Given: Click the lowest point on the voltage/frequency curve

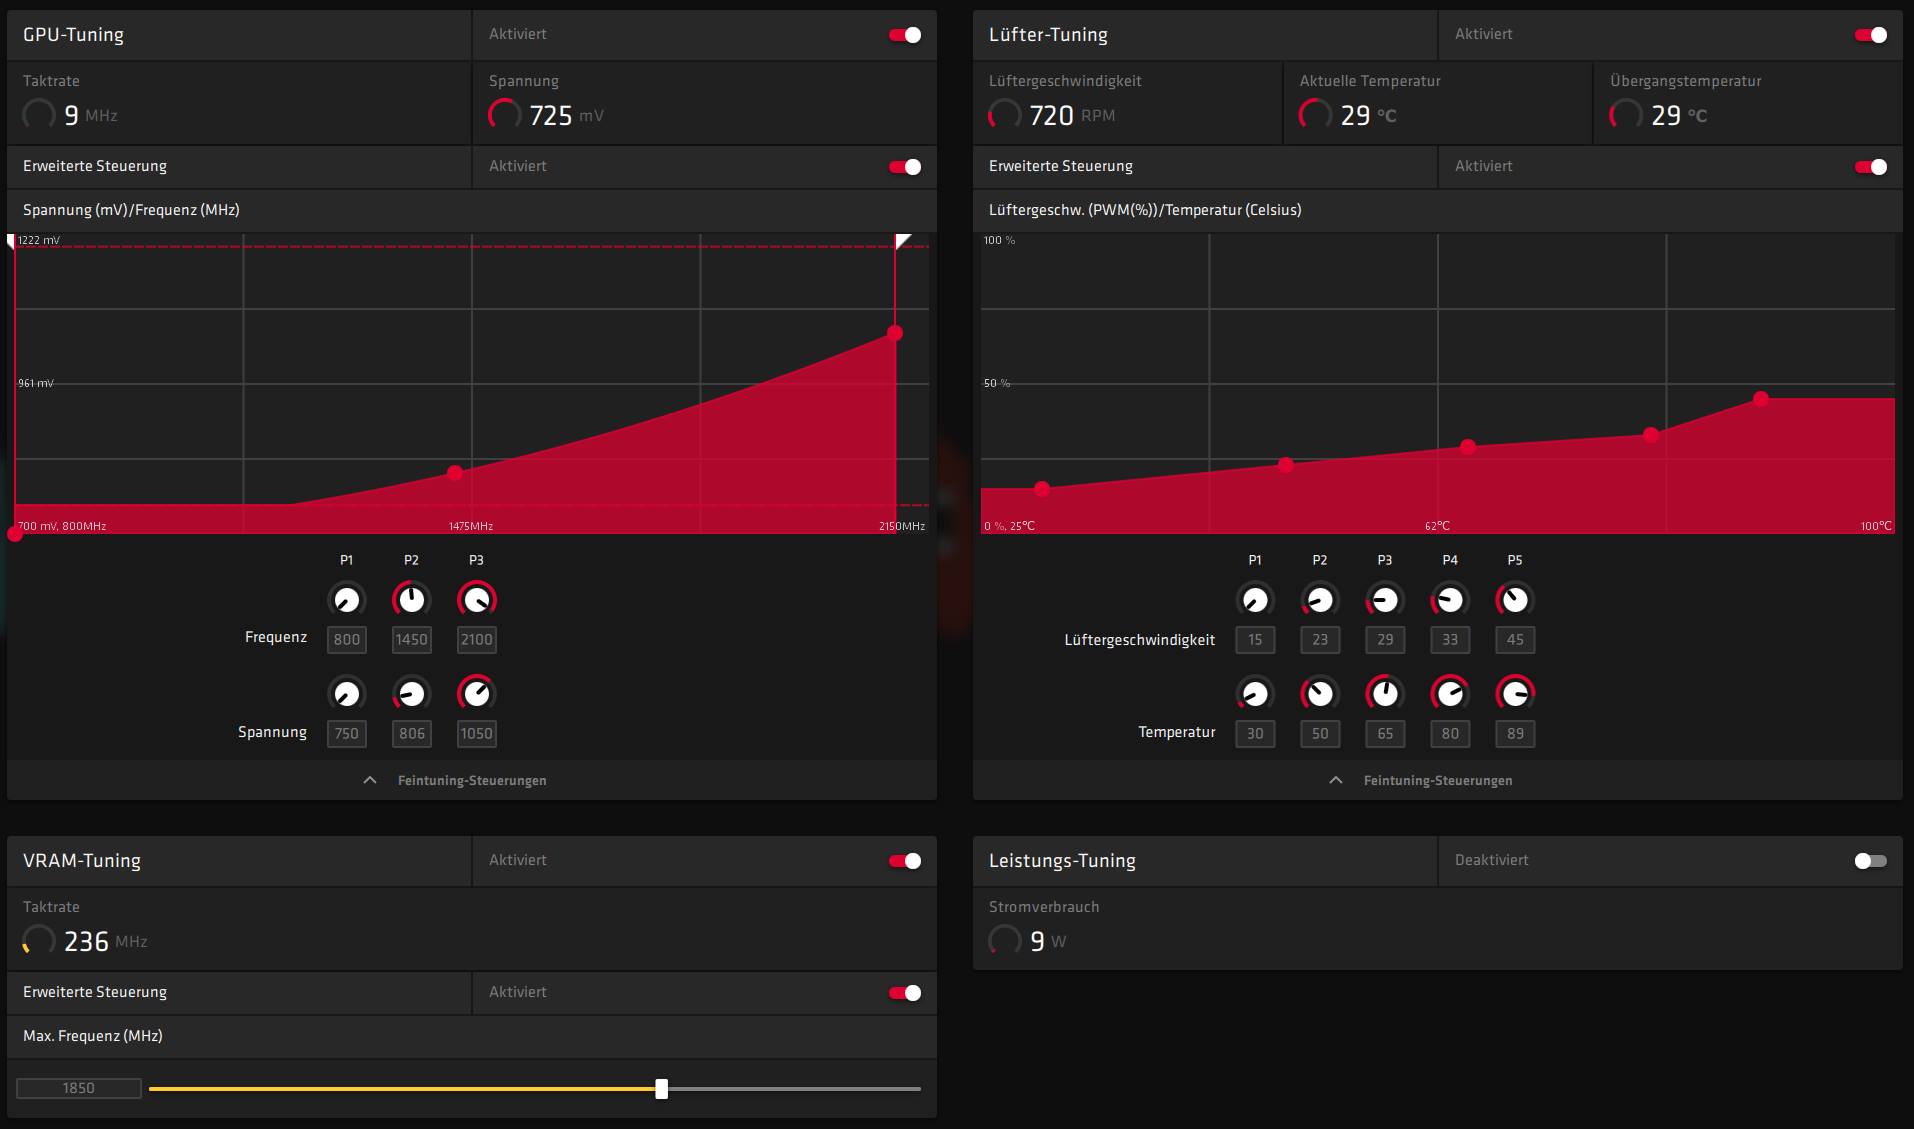Looking at the screenshot, I should click(x=15, y=534).
